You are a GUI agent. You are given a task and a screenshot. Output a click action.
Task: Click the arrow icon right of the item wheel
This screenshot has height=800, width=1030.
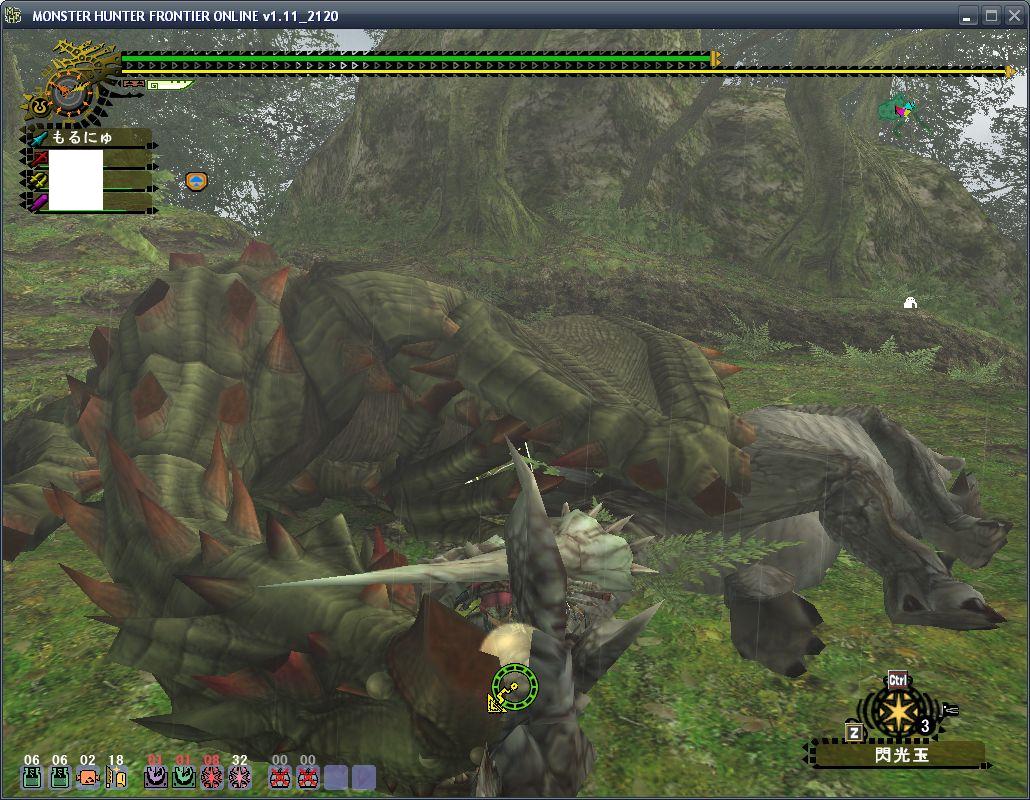pos(950,709)
